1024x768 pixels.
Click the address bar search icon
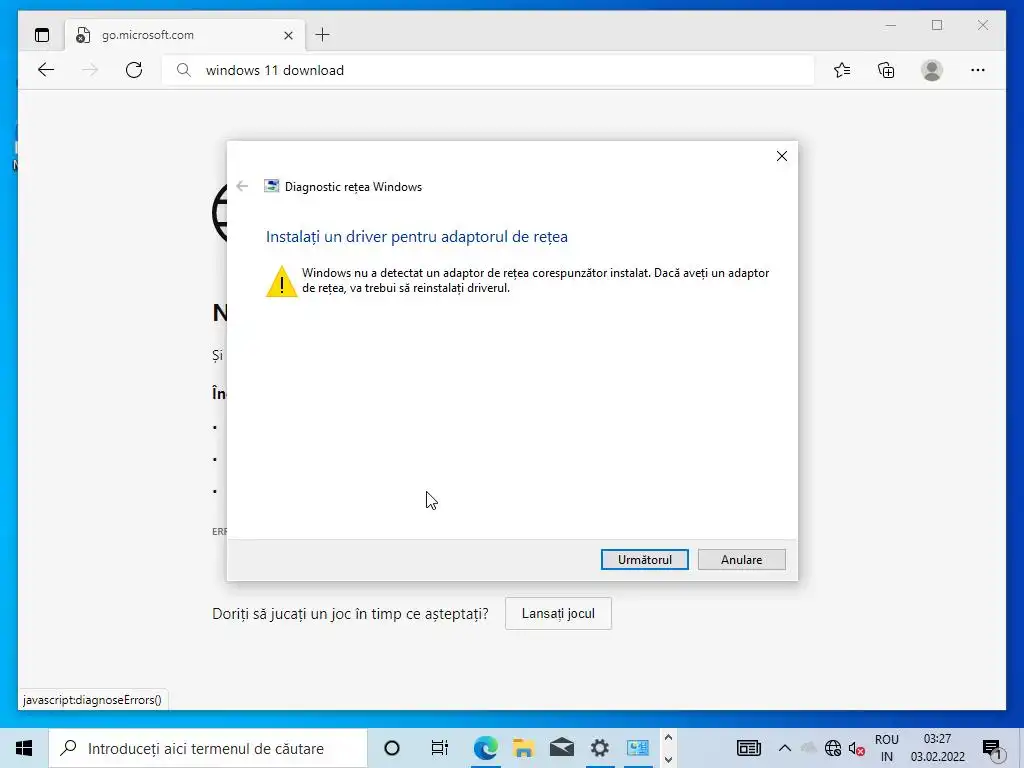184,70
